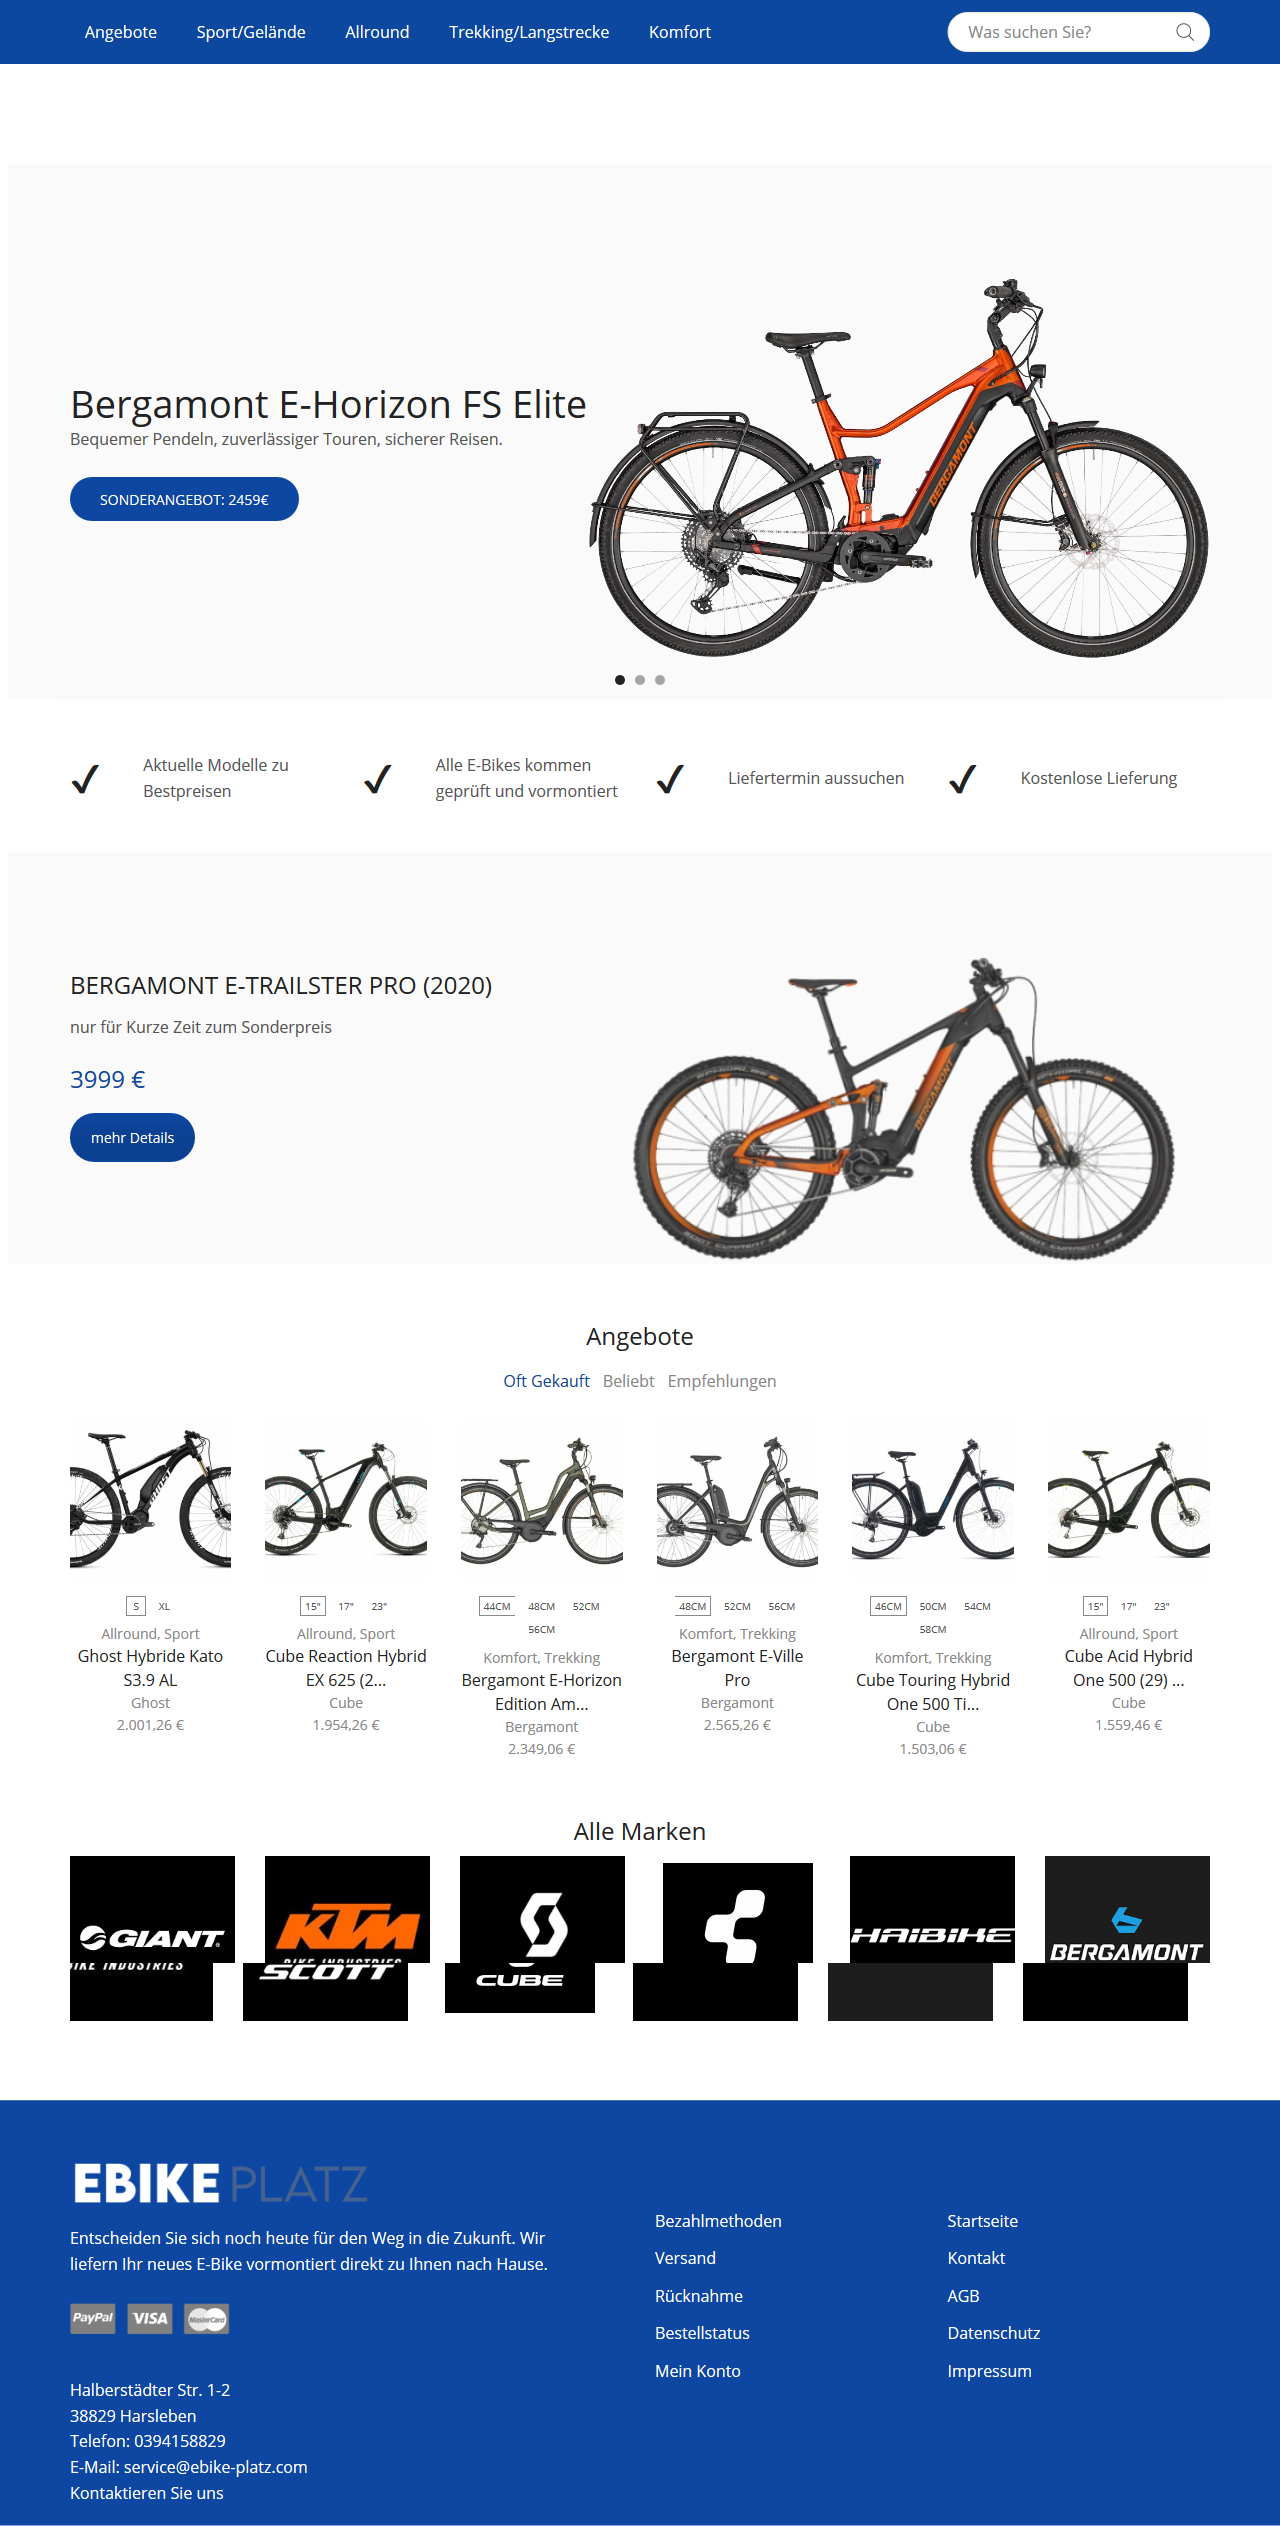
Task: Pick the 23" size for Cube Acid Hybrid
Action: pyautogui.click(x=1162, y=1606)
